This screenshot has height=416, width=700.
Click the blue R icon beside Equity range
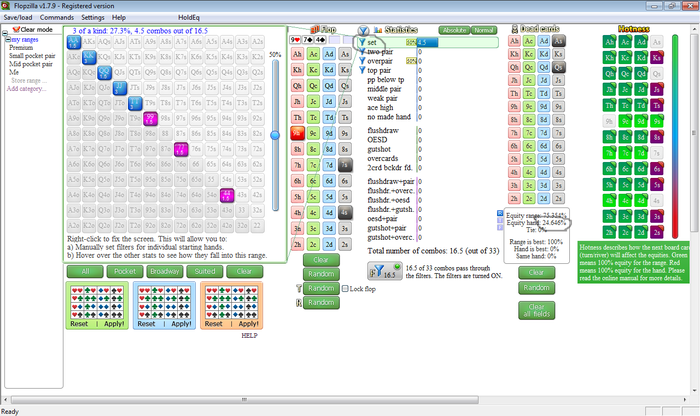pos(500,213)
